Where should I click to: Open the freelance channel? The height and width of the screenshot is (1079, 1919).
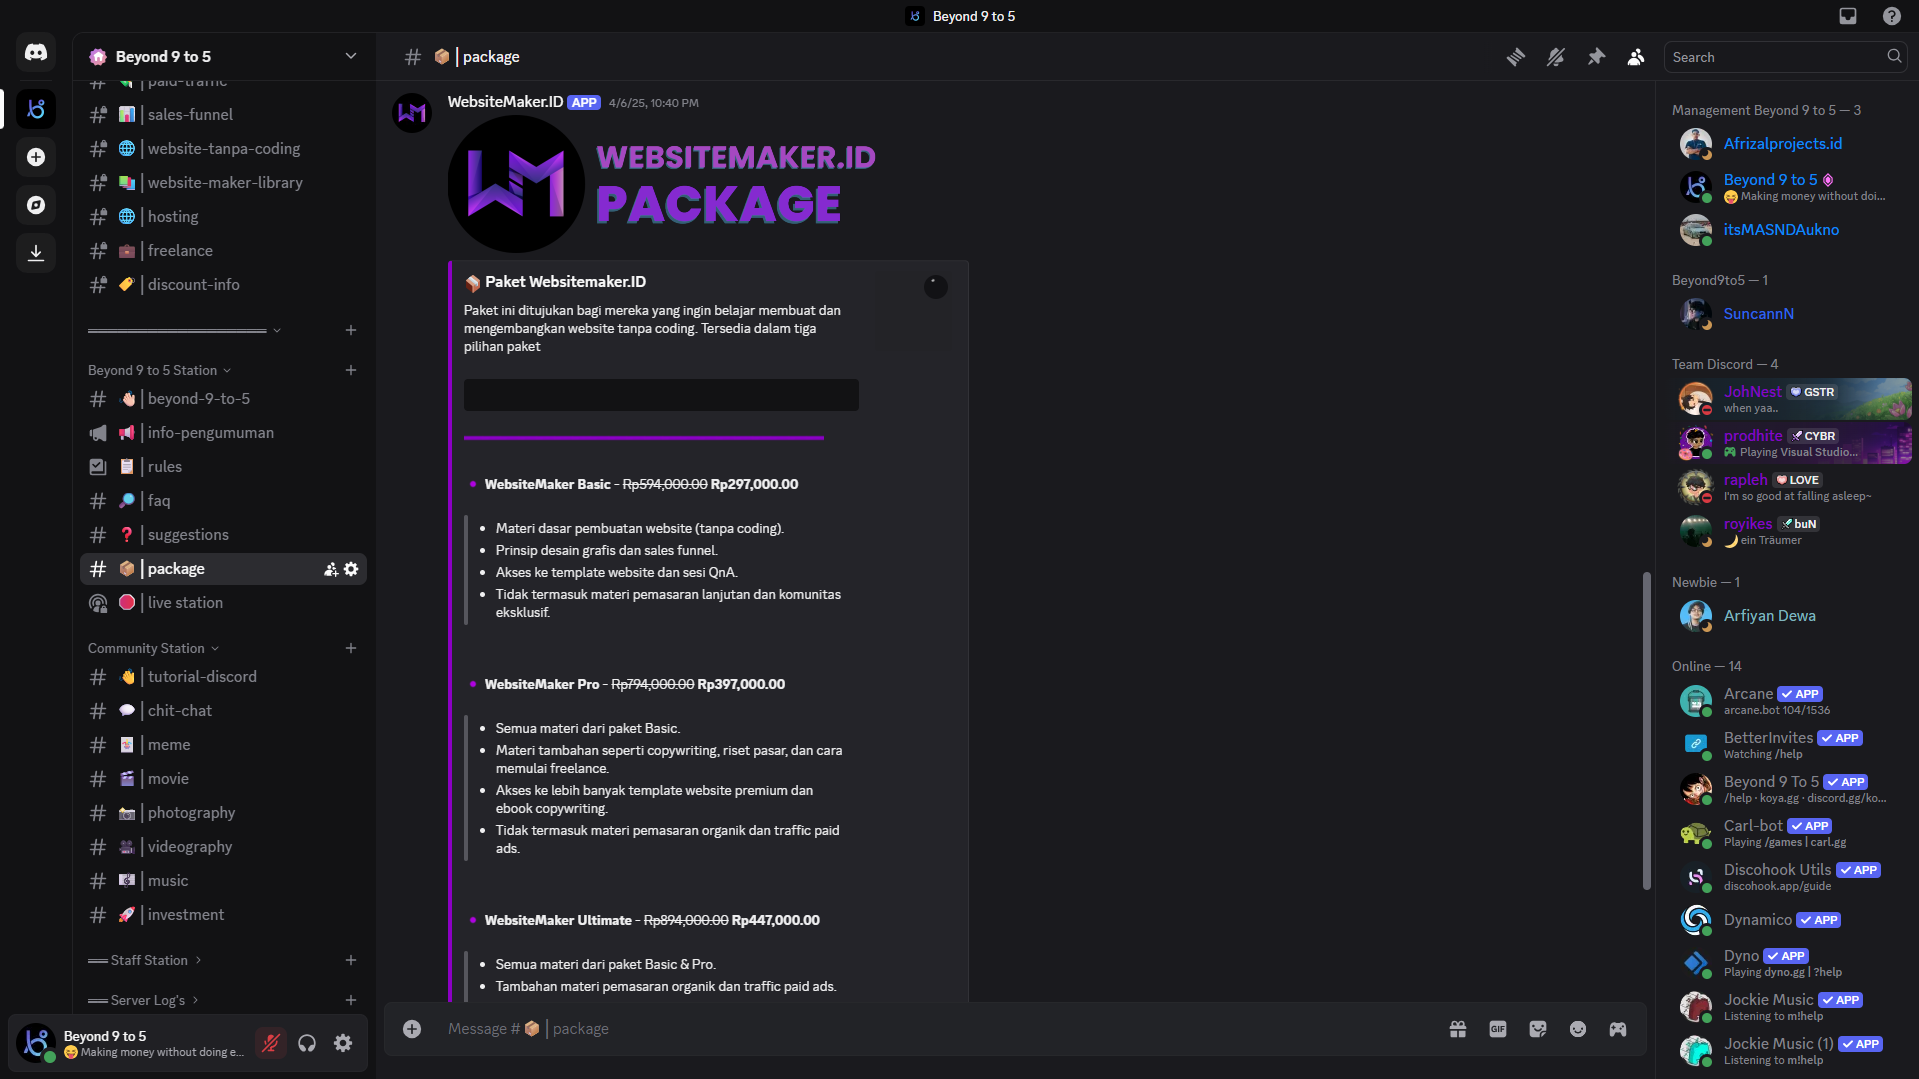click(223, 251)
